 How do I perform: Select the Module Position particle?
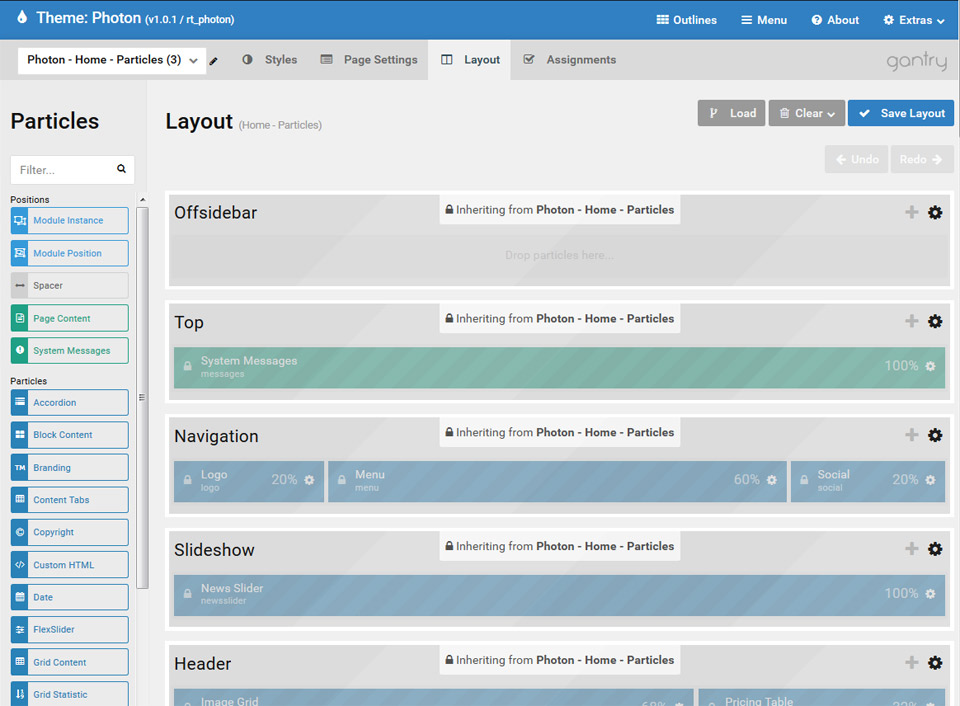70,253
